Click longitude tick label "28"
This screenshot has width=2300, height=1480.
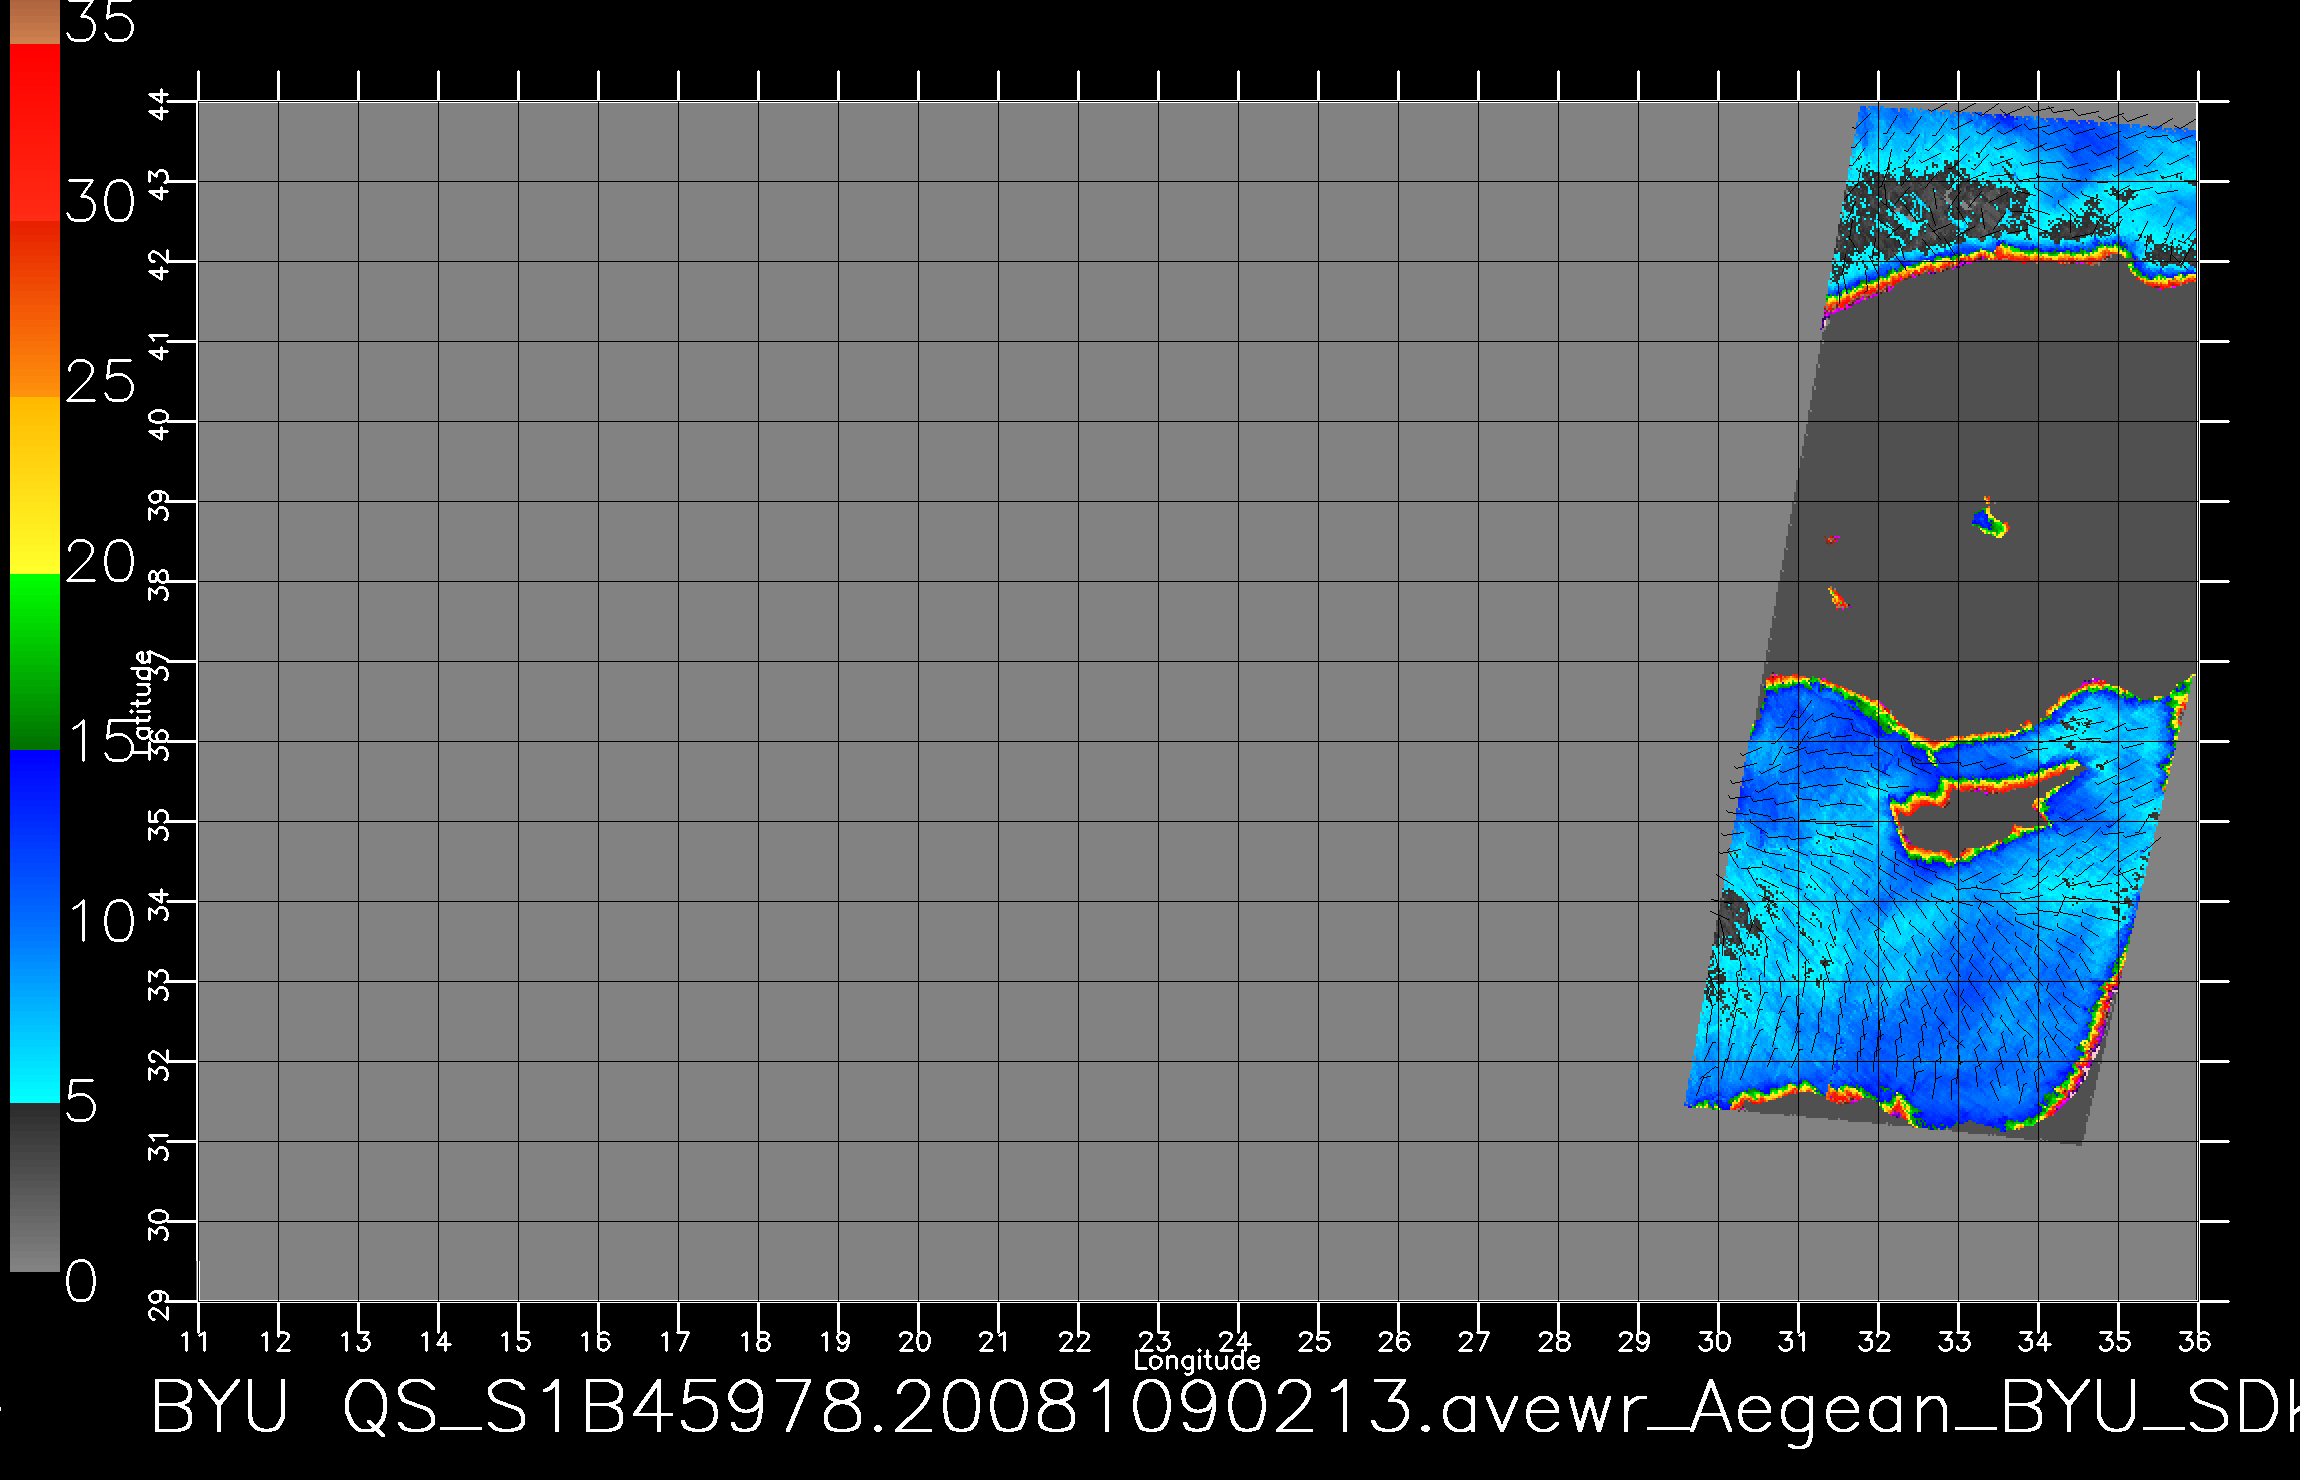[x=1555, y=1341]
